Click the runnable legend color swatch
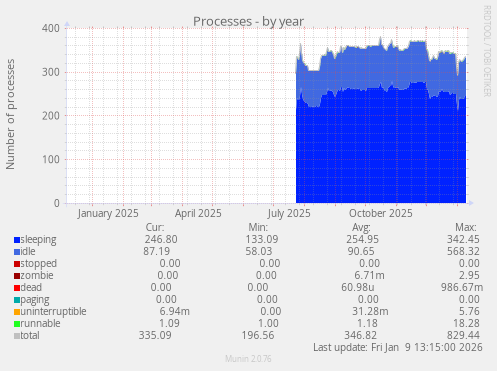The image size is (497, 371). point(17,324)
